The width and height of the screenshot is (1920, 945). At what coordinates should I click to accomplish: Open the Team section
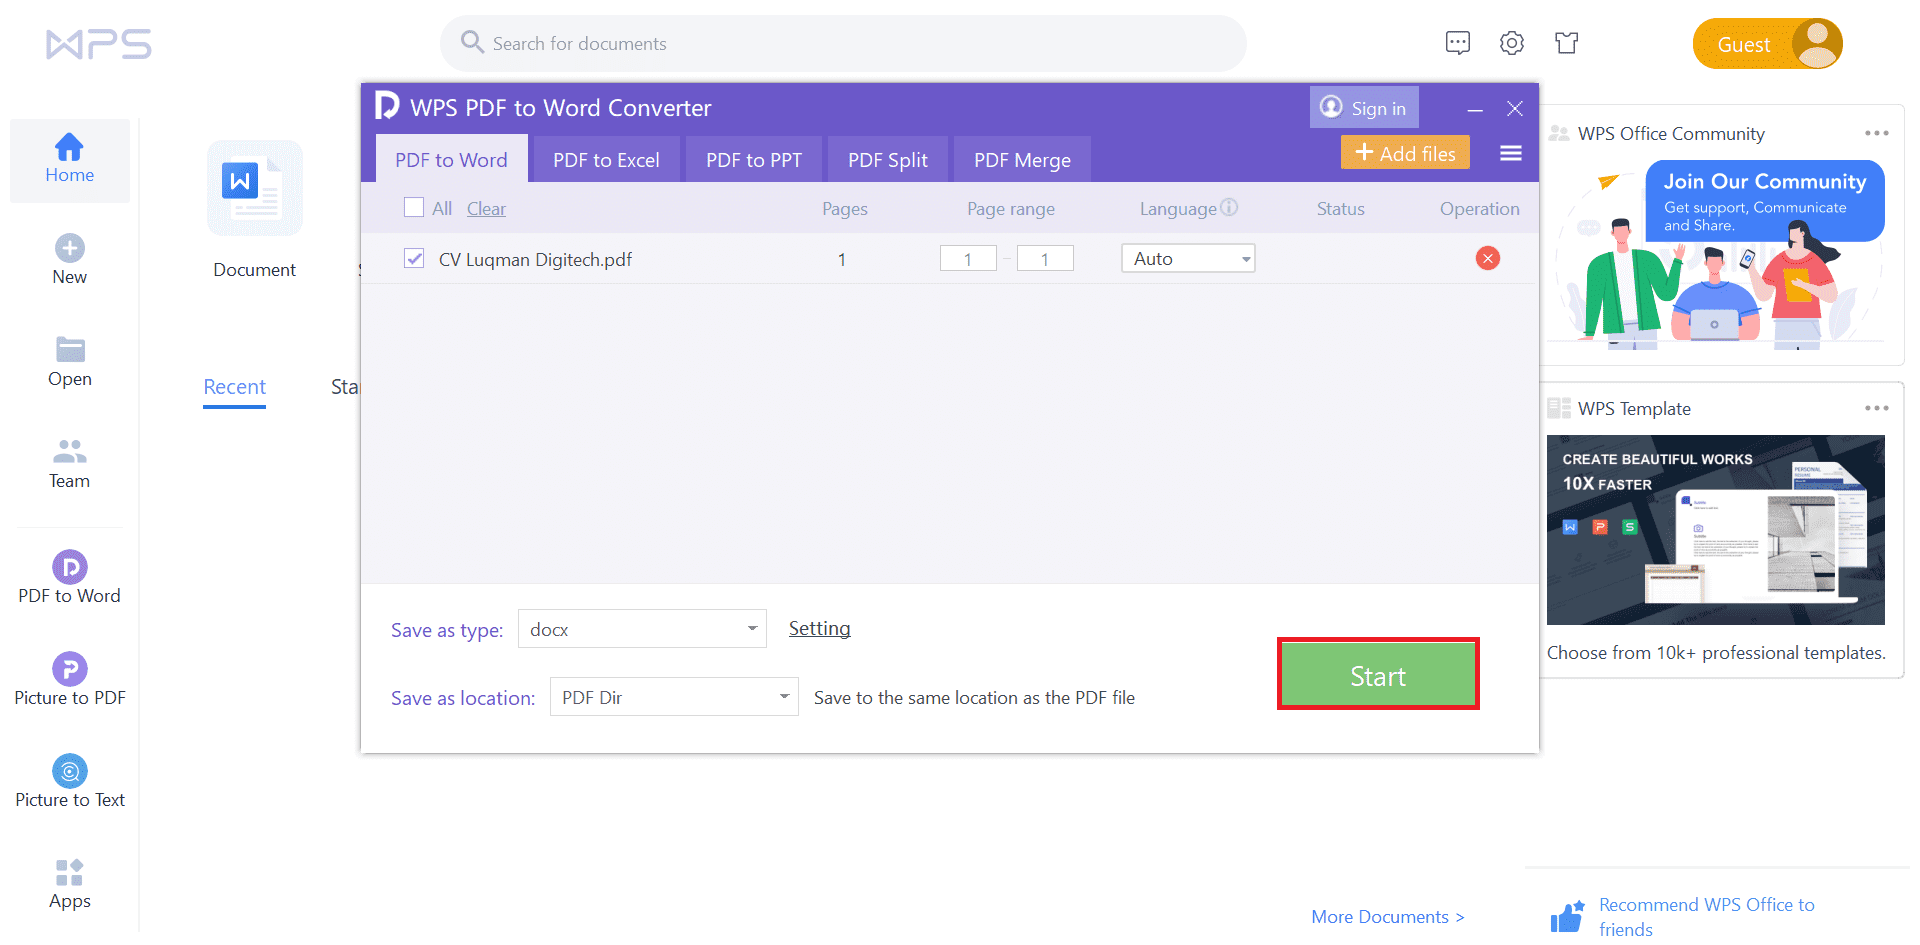click(69, 462)
